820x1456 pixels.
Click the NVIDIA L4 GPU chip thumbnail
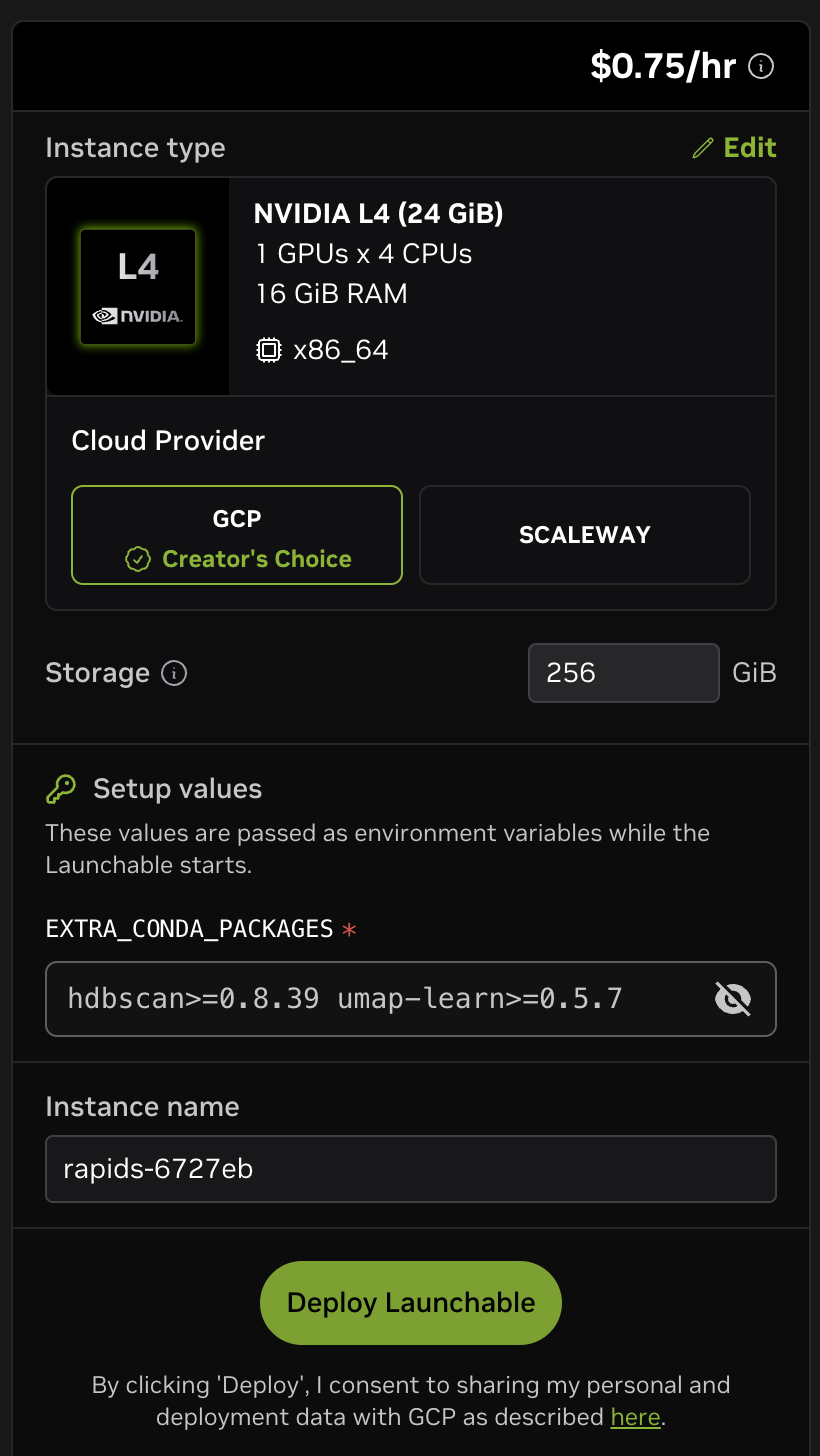(x=138, y=286)
